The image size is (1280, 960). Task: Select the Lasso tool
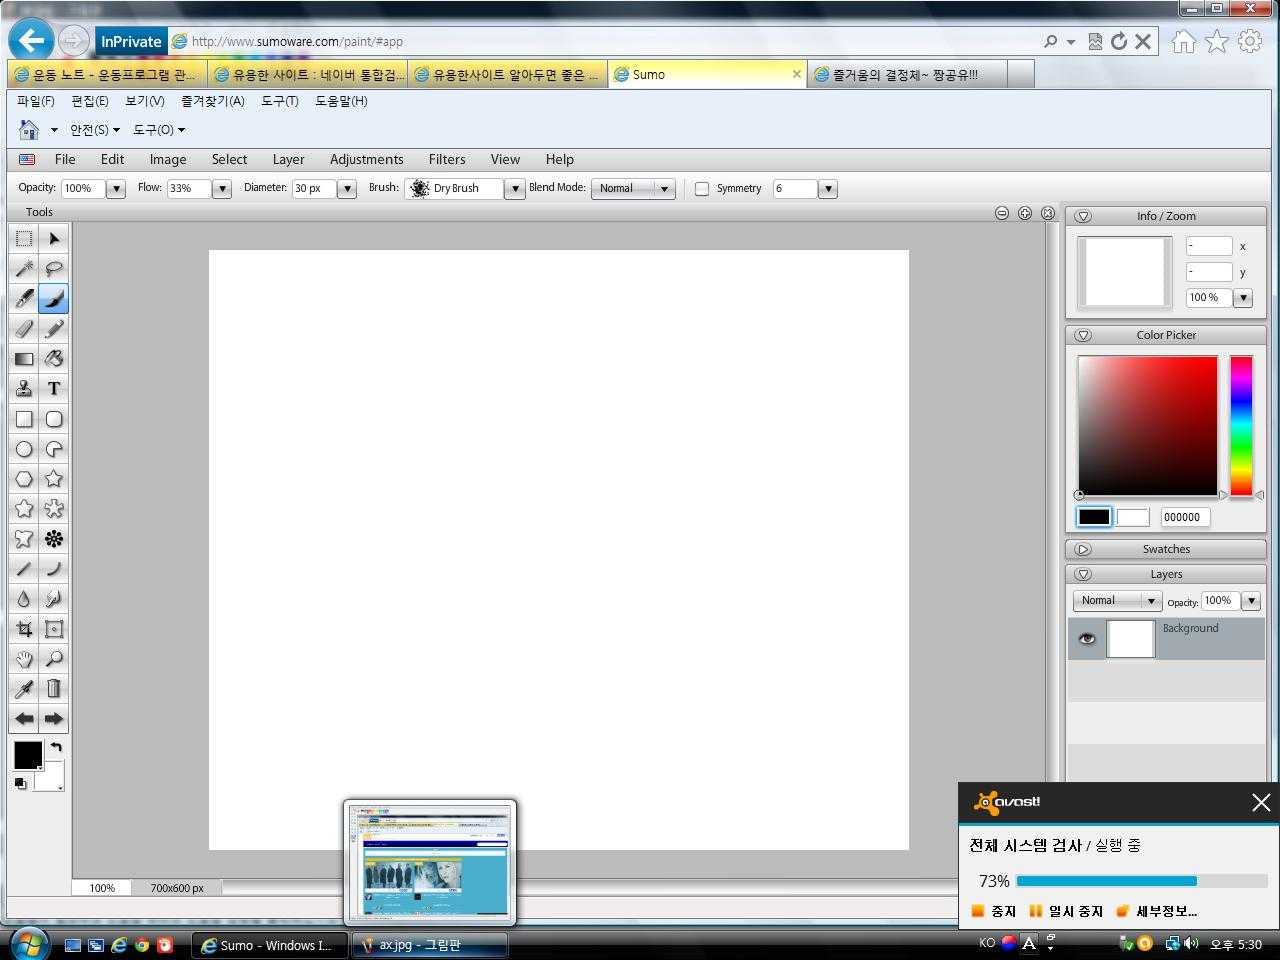pyautogui.click(x=54, y=269)
